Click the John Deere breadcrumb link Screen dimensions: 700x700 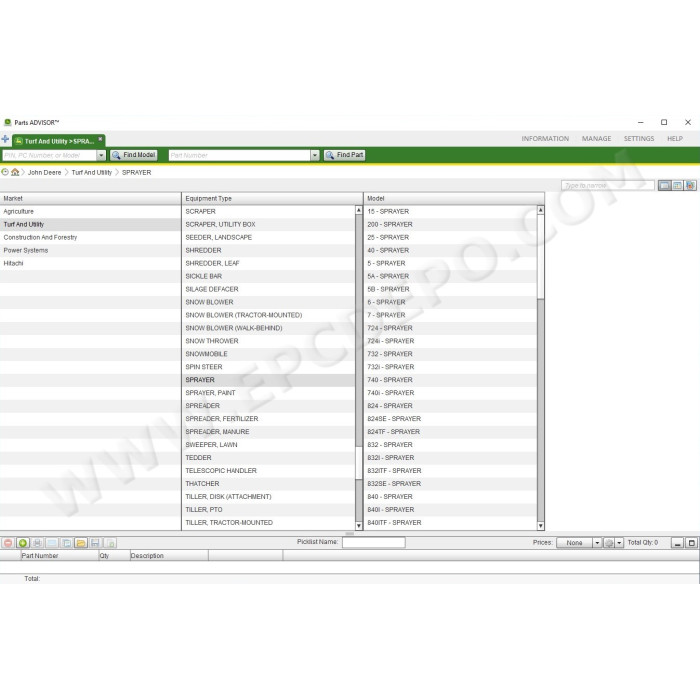44,172
